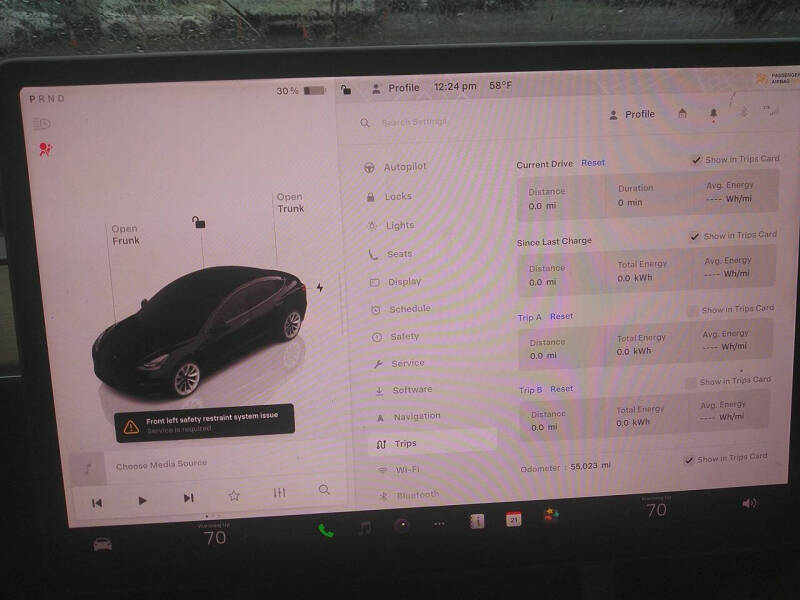This screenshot has height=600, width=800.
Task: Rename Trip A label
Action: click(529, 317)
